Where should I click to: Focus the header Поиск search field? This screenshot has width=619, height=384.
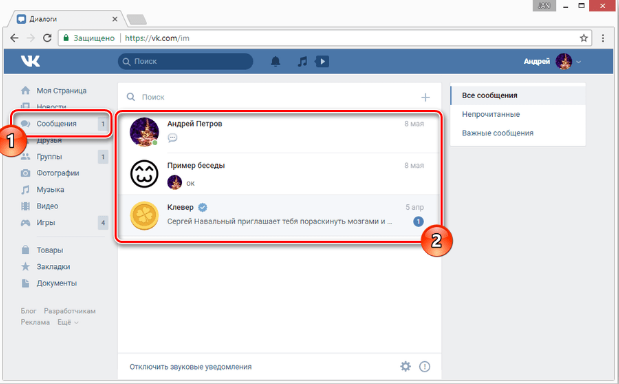(x=185, y=61)
